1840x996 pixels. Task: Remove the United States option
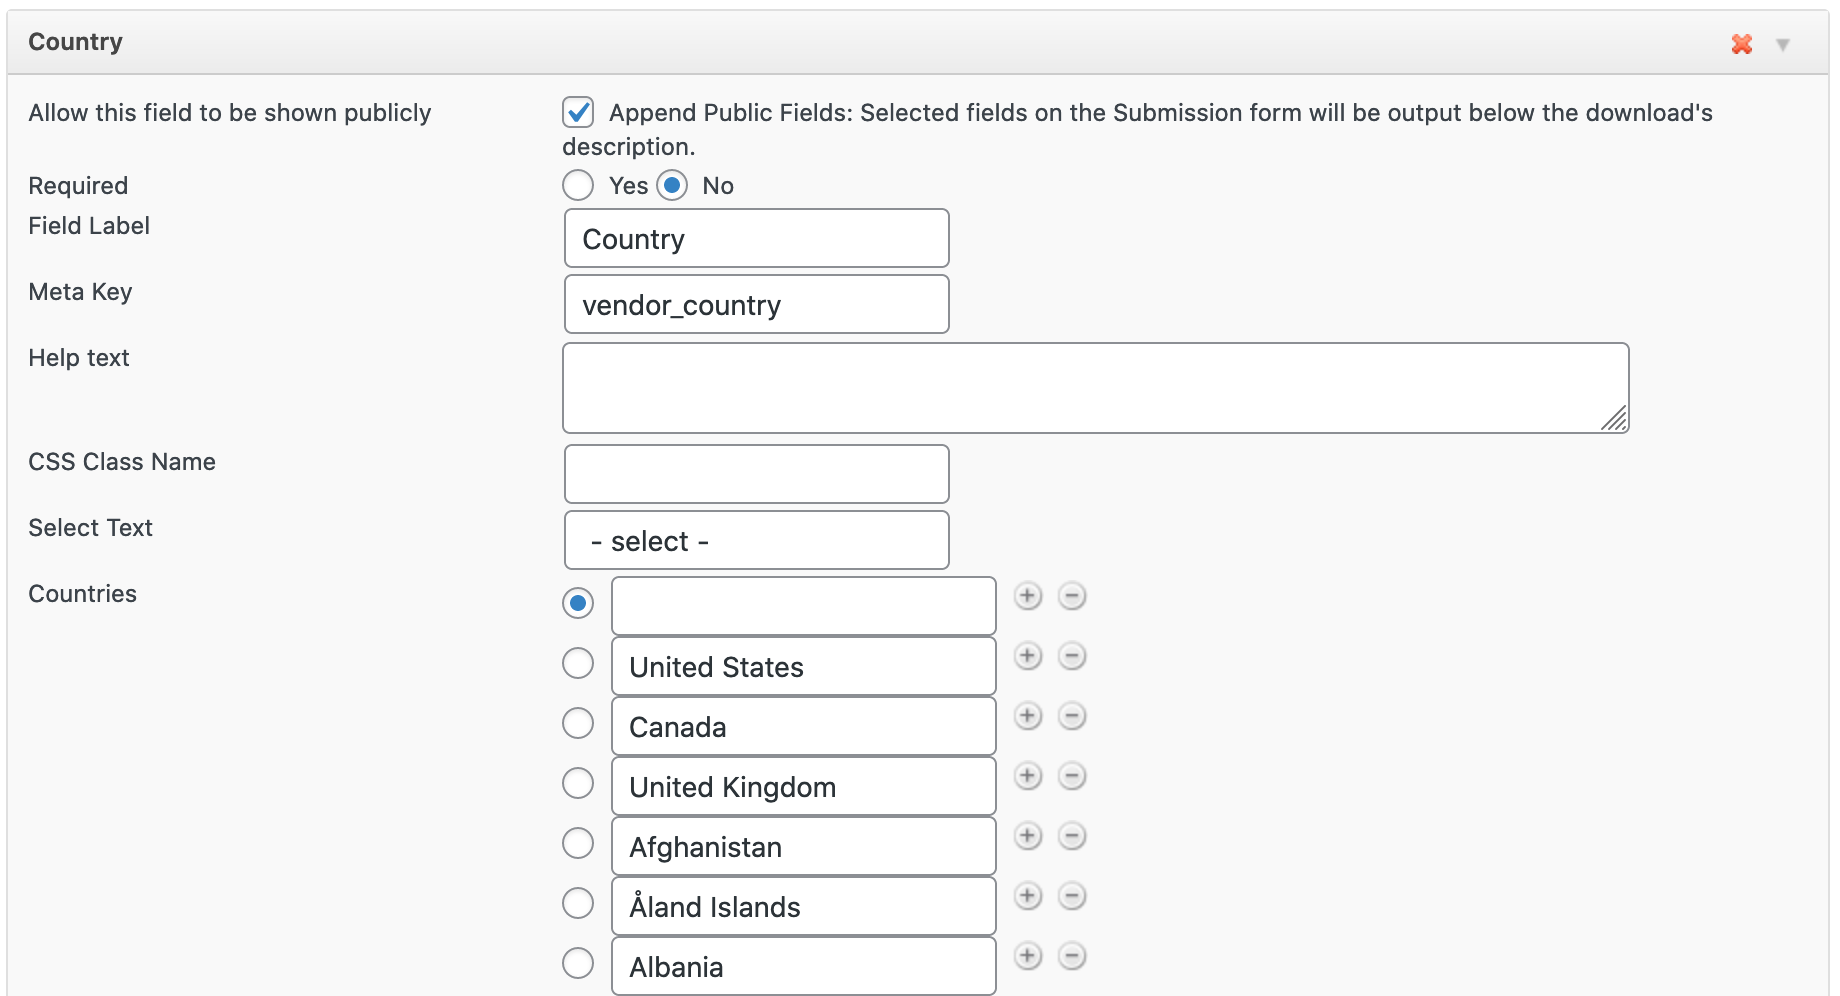pos(1072,656)
